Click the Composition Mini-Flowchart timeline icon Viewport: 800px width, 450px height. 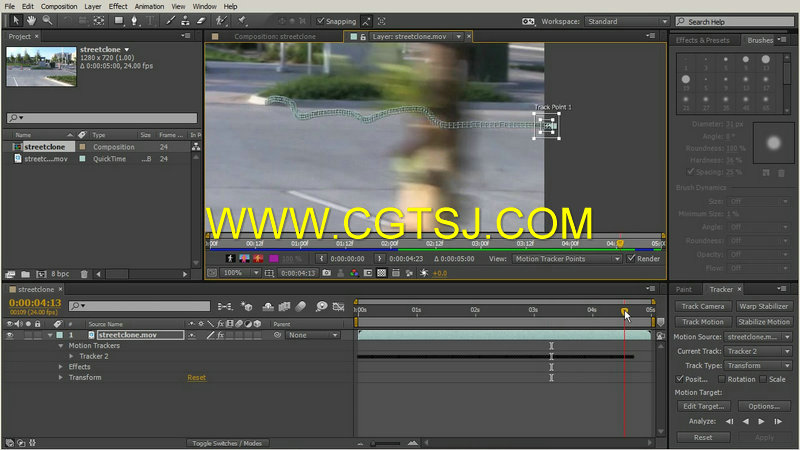tap(224, 306)
